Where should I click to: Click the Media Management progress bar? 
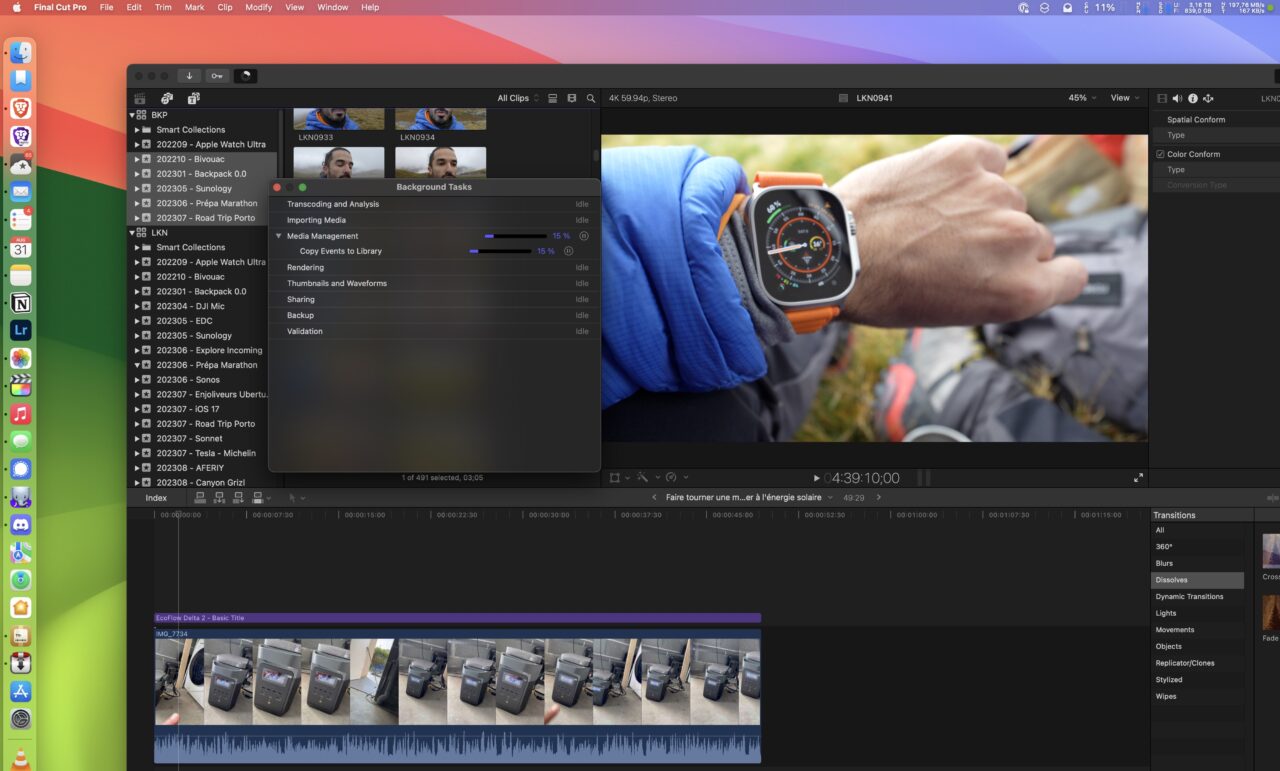click(x=515, y=236)
